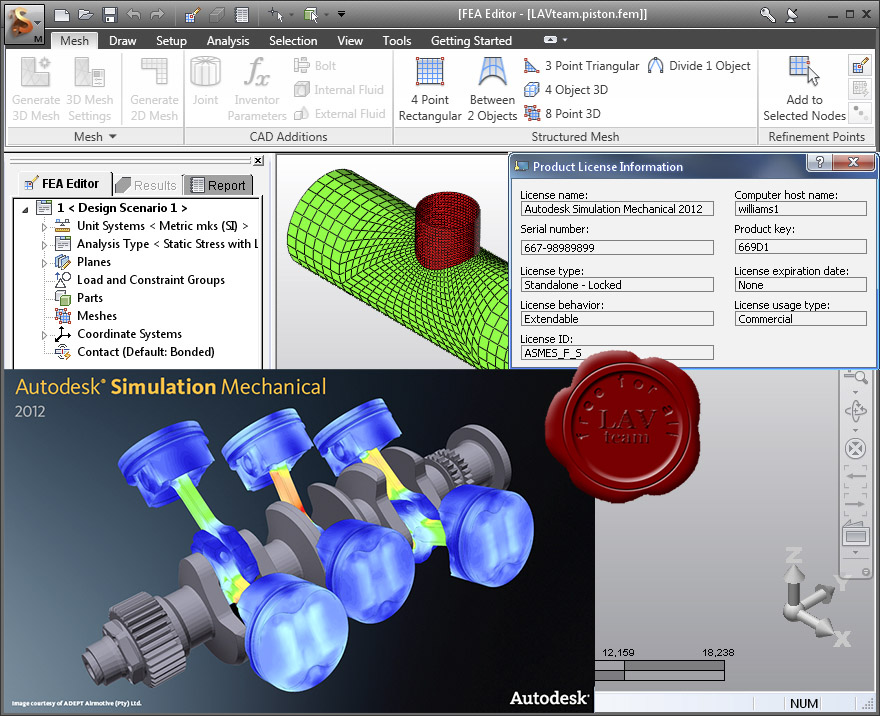Open ribbon minimize options dropdown arrow
This screenshot has width=880, height=716.
(565, 40)
